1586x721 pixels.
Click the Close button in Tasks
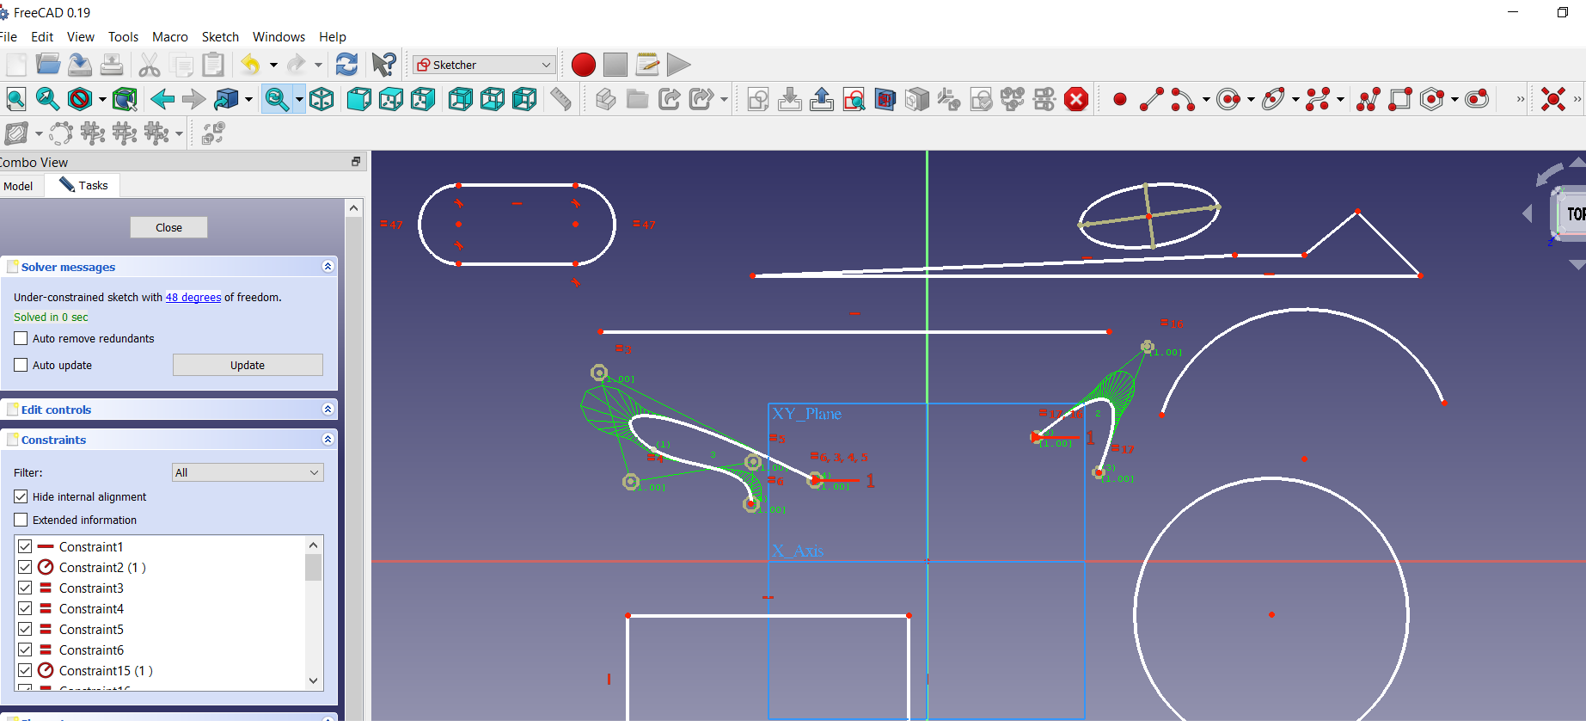coord(169,228)
